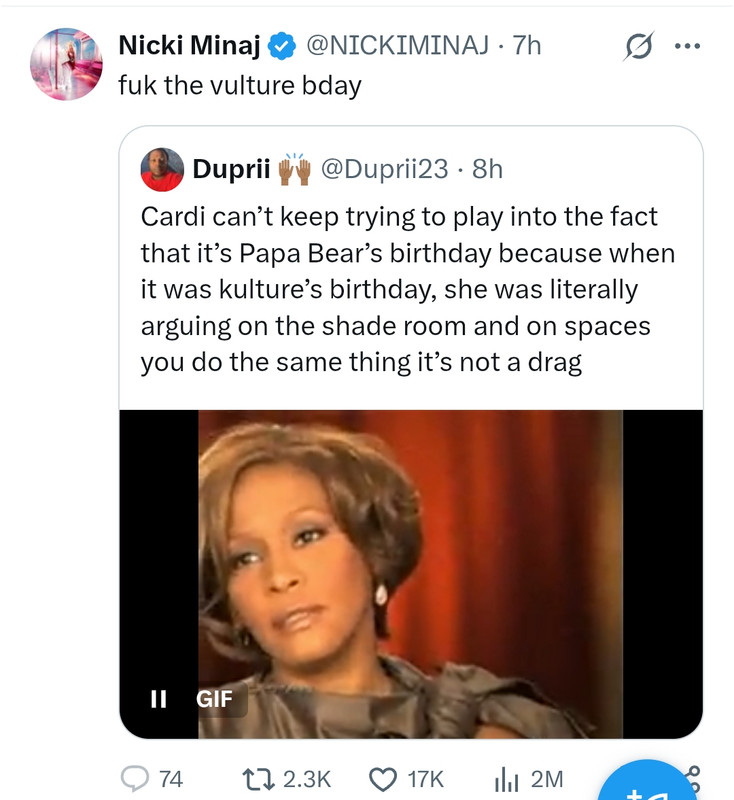Click the quoted tweet's 8h timestamp

487,169
